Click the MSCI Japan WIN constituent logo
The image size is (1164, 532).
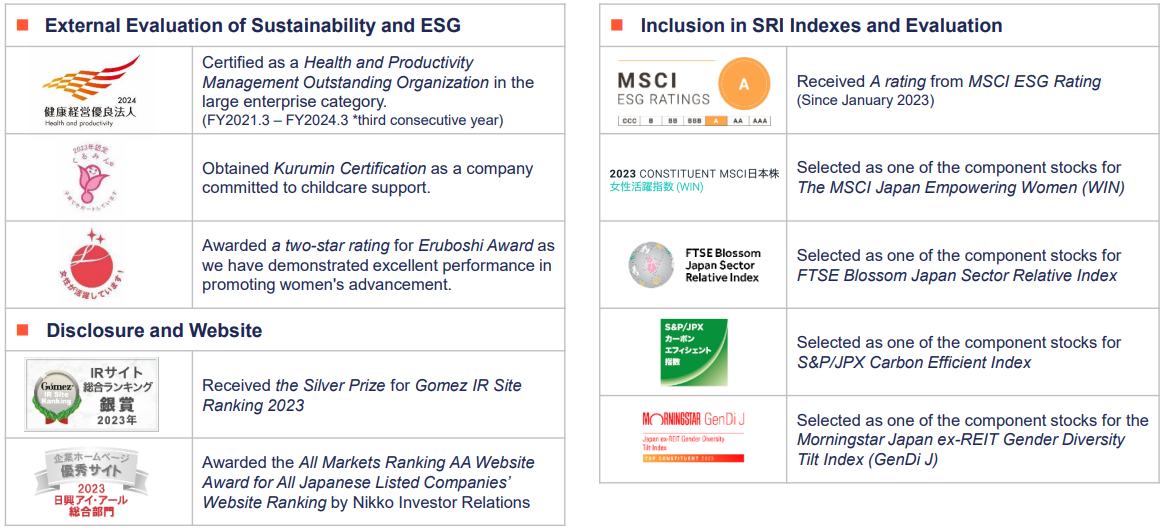point(694,179)
